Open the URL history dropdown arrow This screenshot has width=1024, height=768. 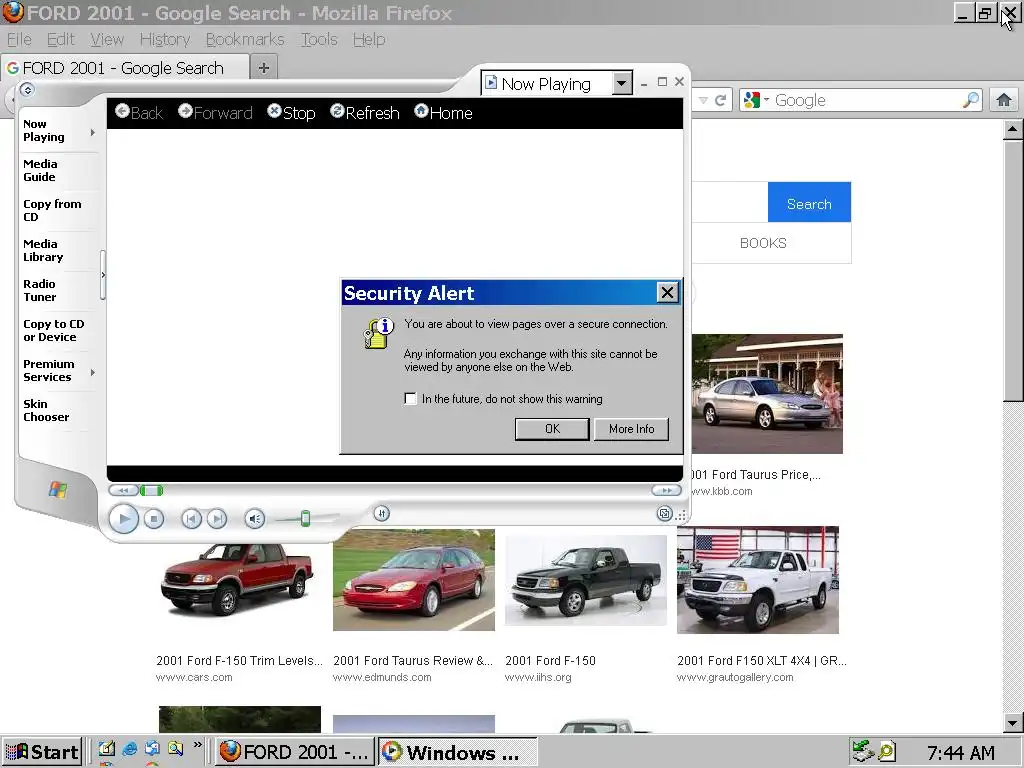coord(703,100)
